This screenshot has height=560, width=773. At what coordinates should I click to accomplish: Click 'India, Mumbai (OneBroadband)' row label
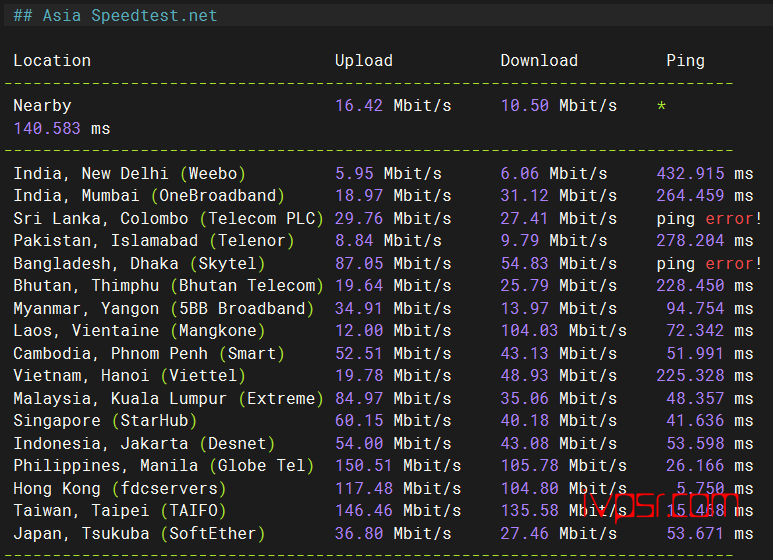click(149, 196)
